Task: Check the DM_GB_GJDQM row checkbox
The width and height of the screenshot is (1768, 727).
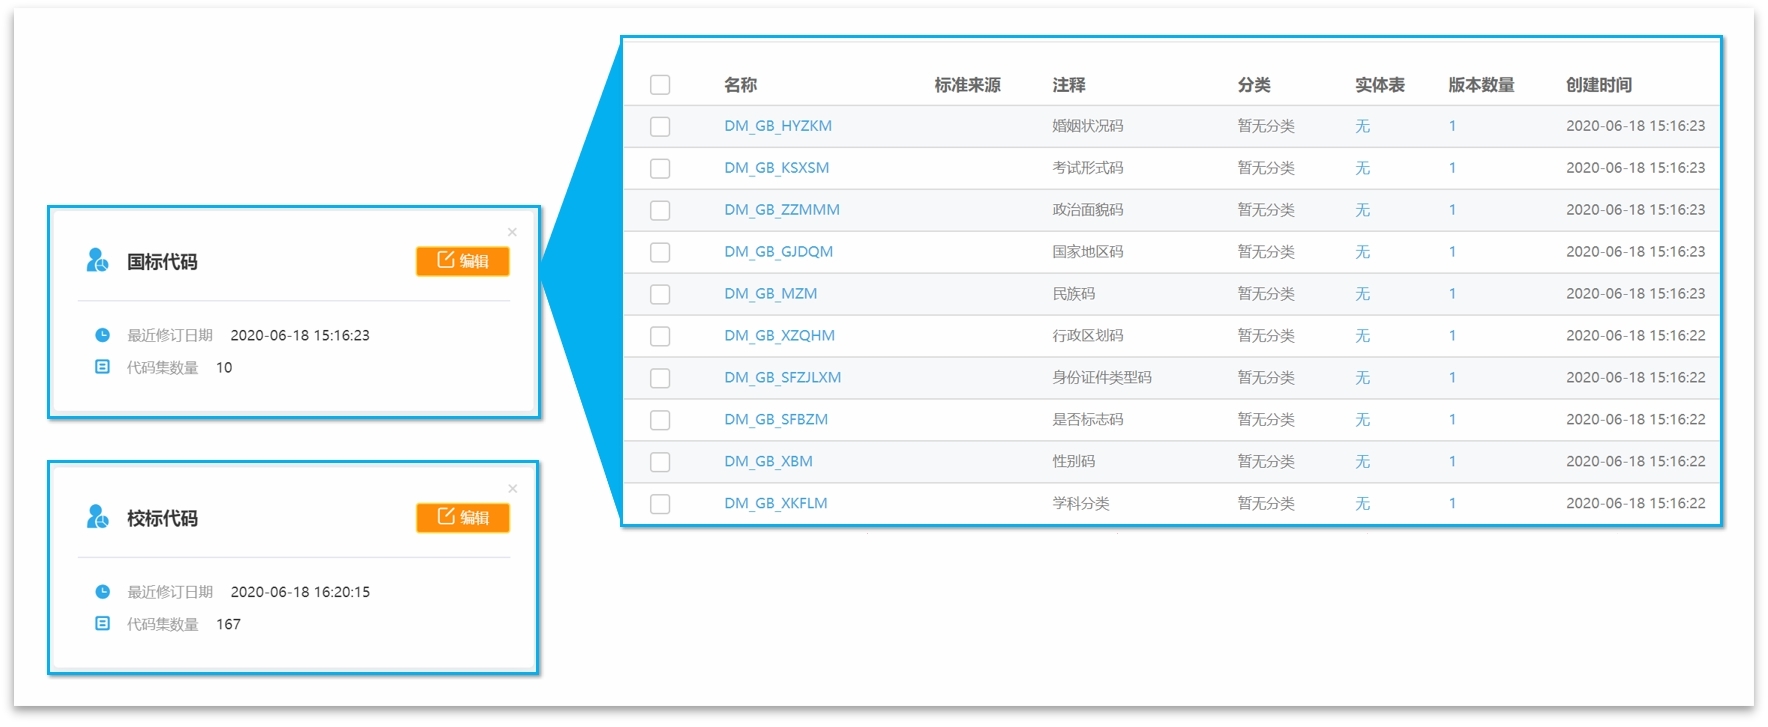Action: point(660,253)
